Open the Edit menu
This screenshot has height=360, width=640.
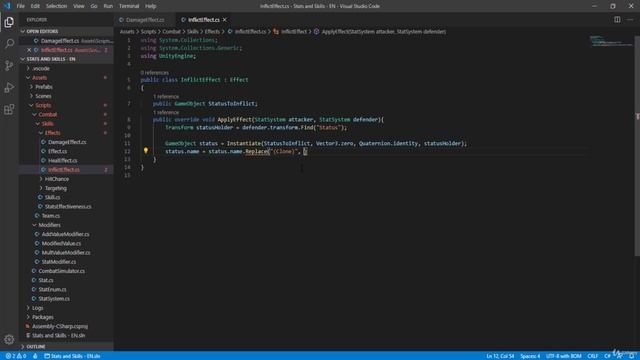coord(35,6)
